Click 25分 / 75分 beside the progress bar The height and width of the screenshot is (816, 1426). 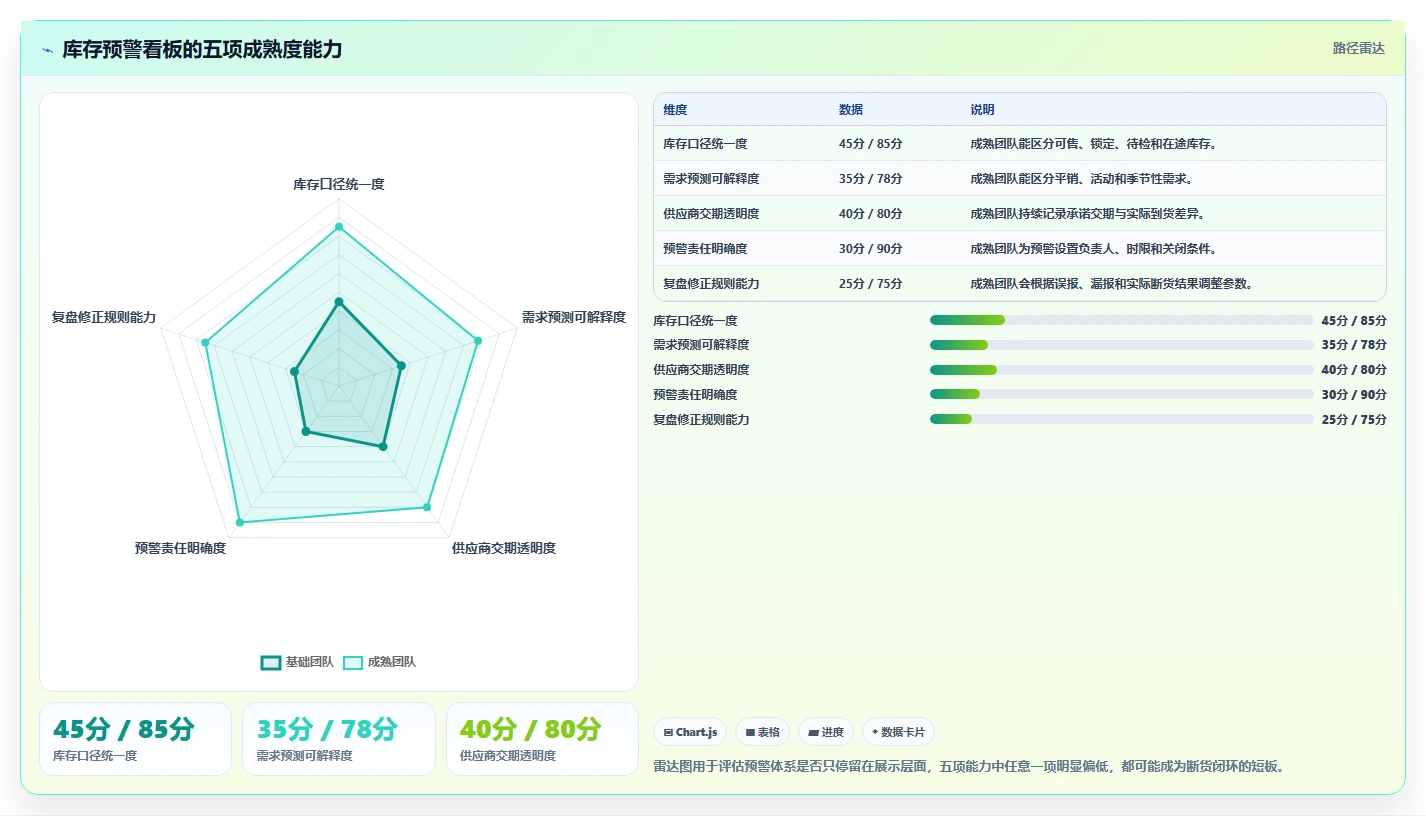pos(1354,420)
